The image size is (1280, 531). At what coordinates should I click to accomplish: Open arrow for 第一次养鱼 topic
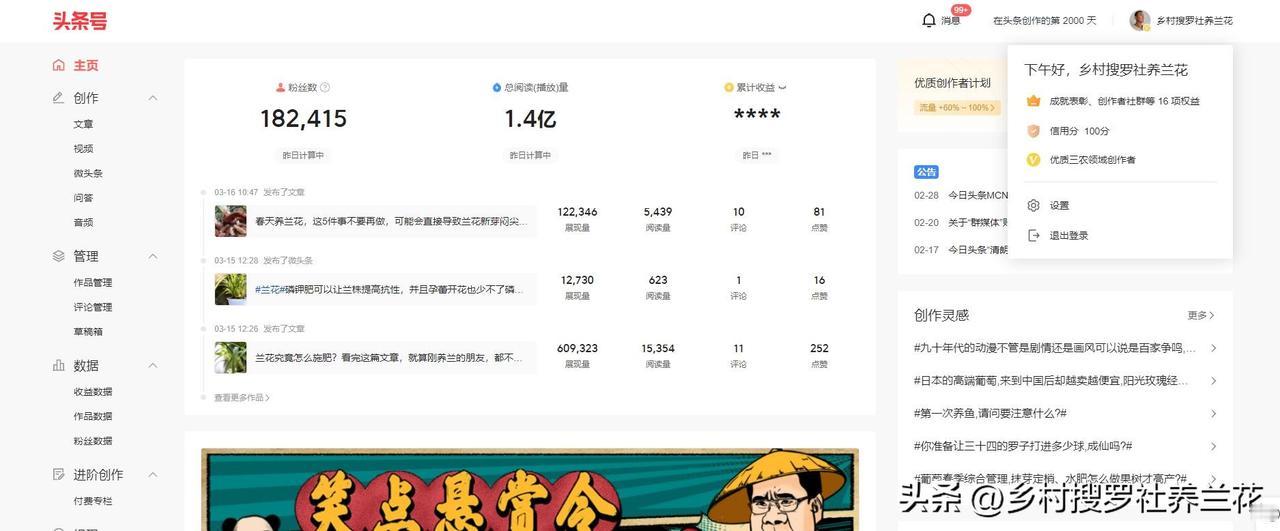click(x=1213, y=413)
